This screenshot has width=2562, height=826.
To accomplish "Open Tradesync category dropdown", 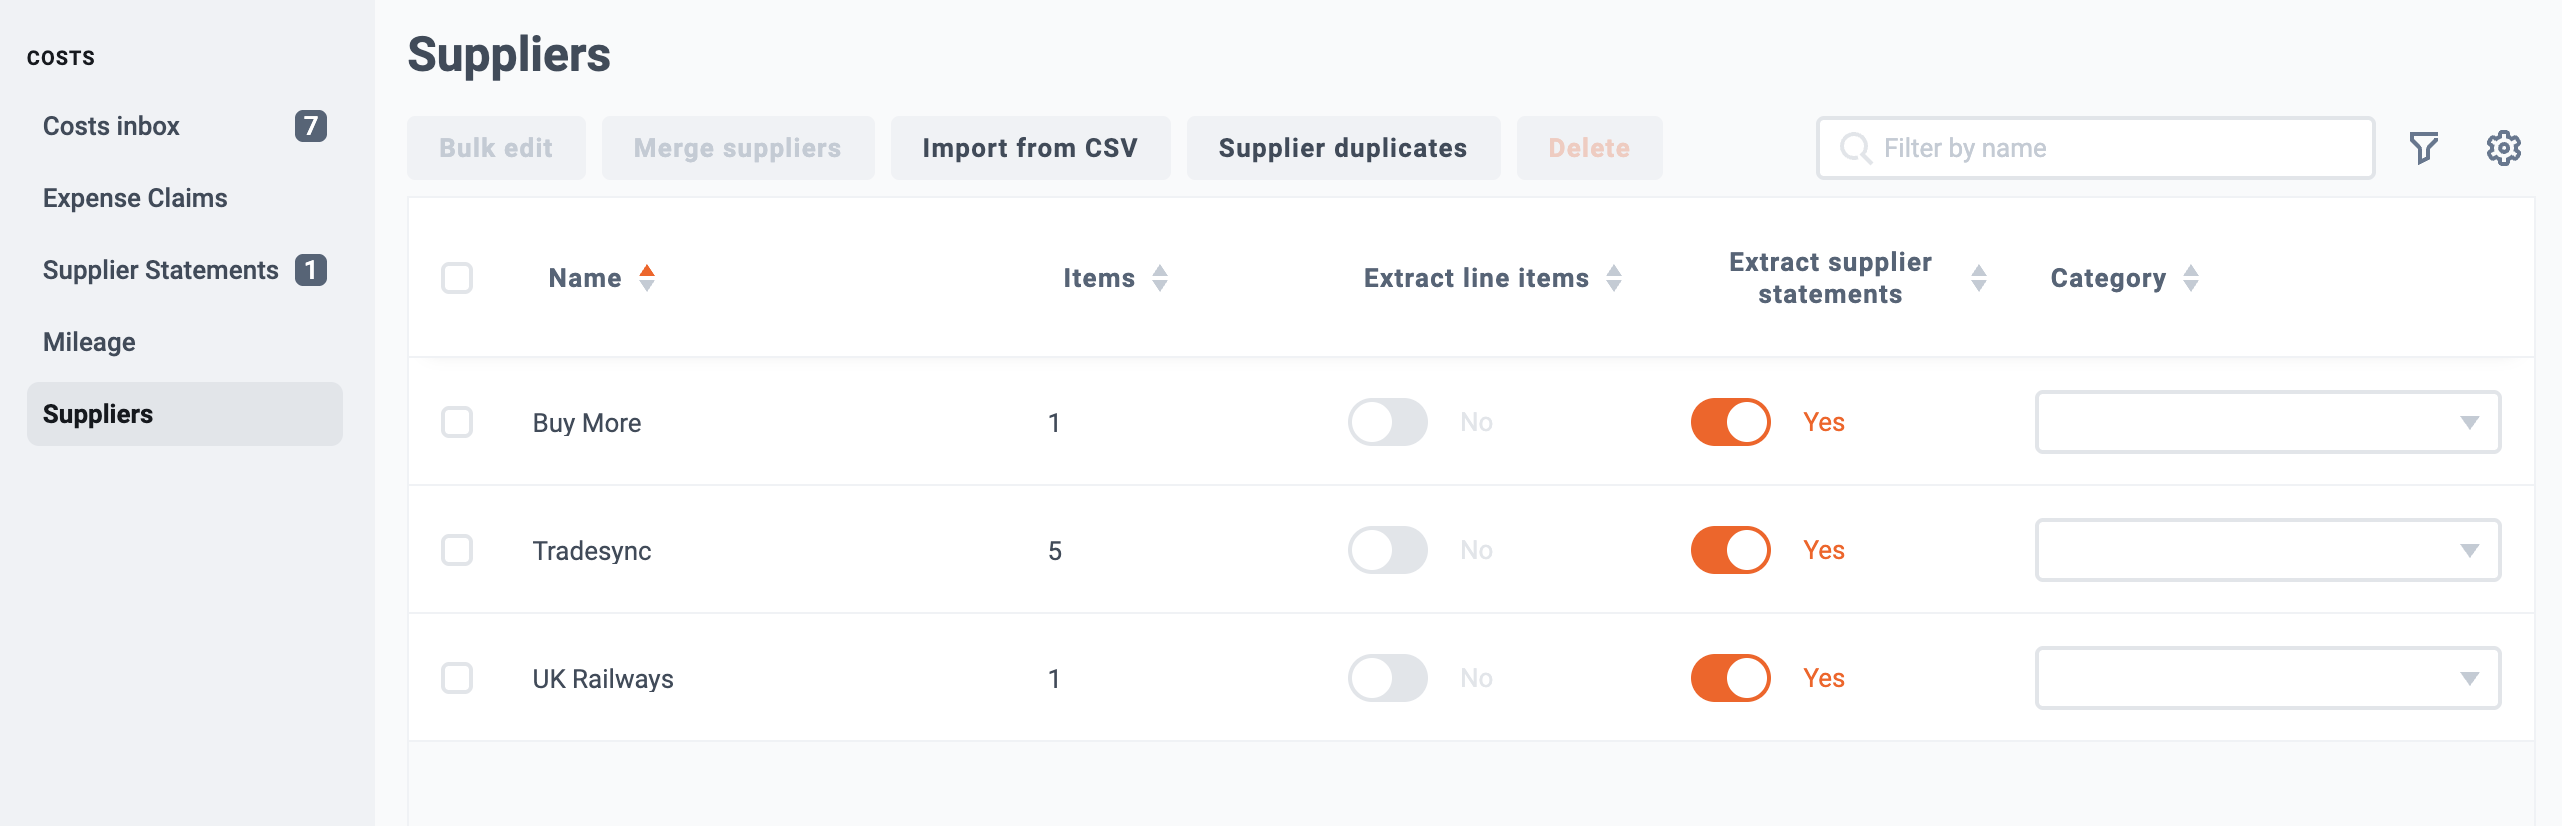I will point(2268,550).
